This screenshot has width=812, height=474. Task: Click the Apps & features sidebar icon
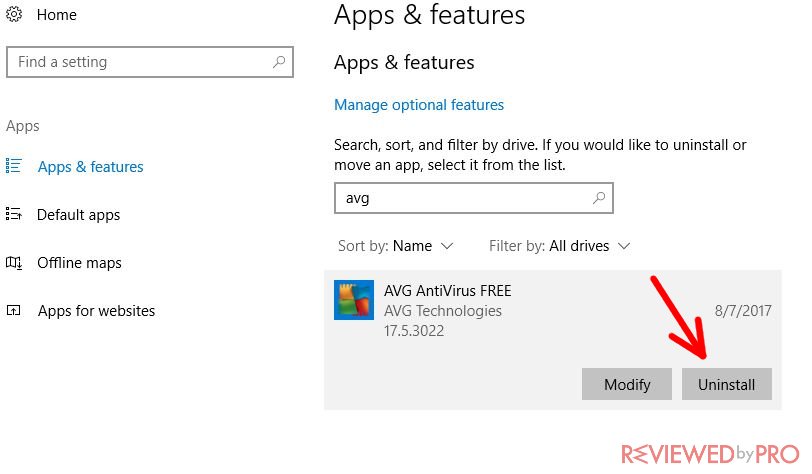click(x=13, y=166)
